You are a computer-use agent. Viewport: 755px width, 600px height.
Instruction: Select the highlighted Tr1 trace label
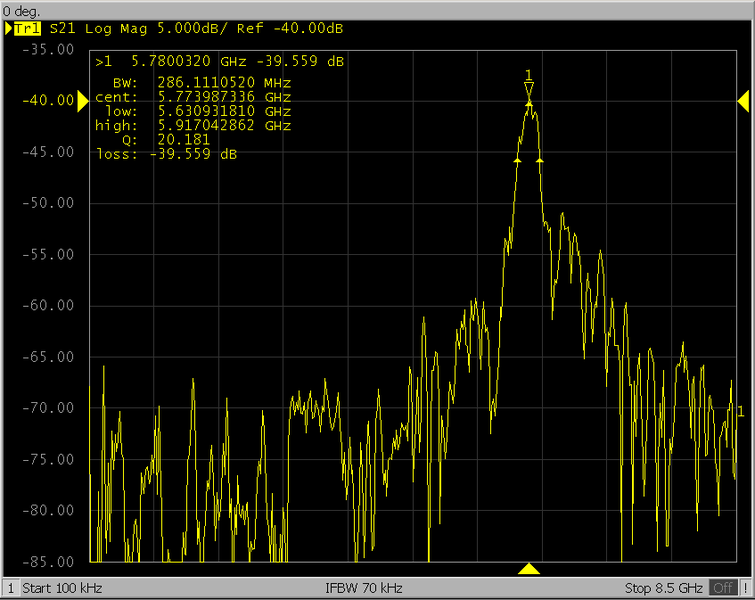[27, 30]
